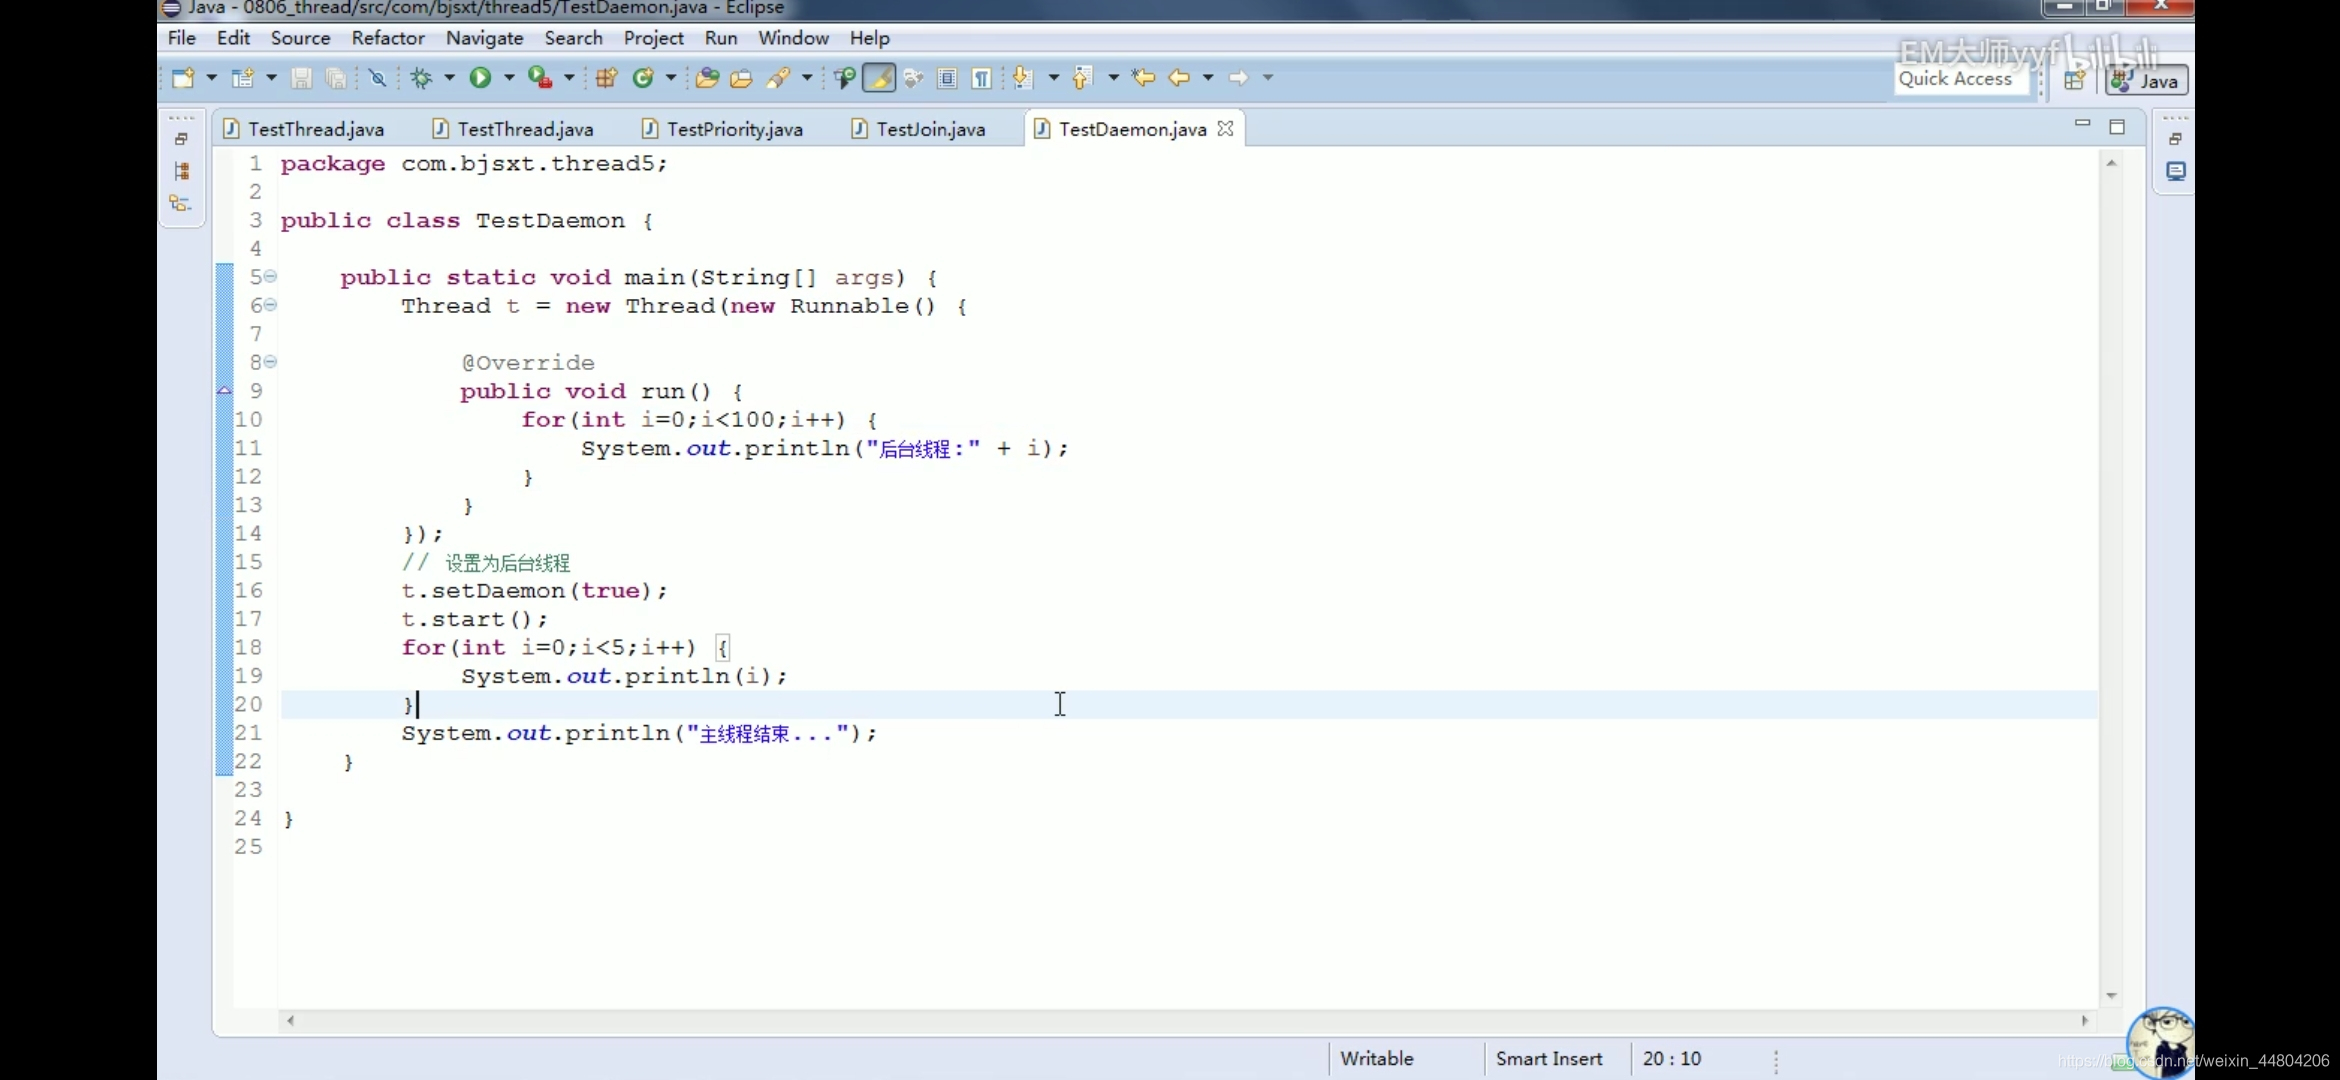The width and height of the screenshot is (2340, 1080).
Task: Open the New wizard dropdown arrow
Action: 211,78
